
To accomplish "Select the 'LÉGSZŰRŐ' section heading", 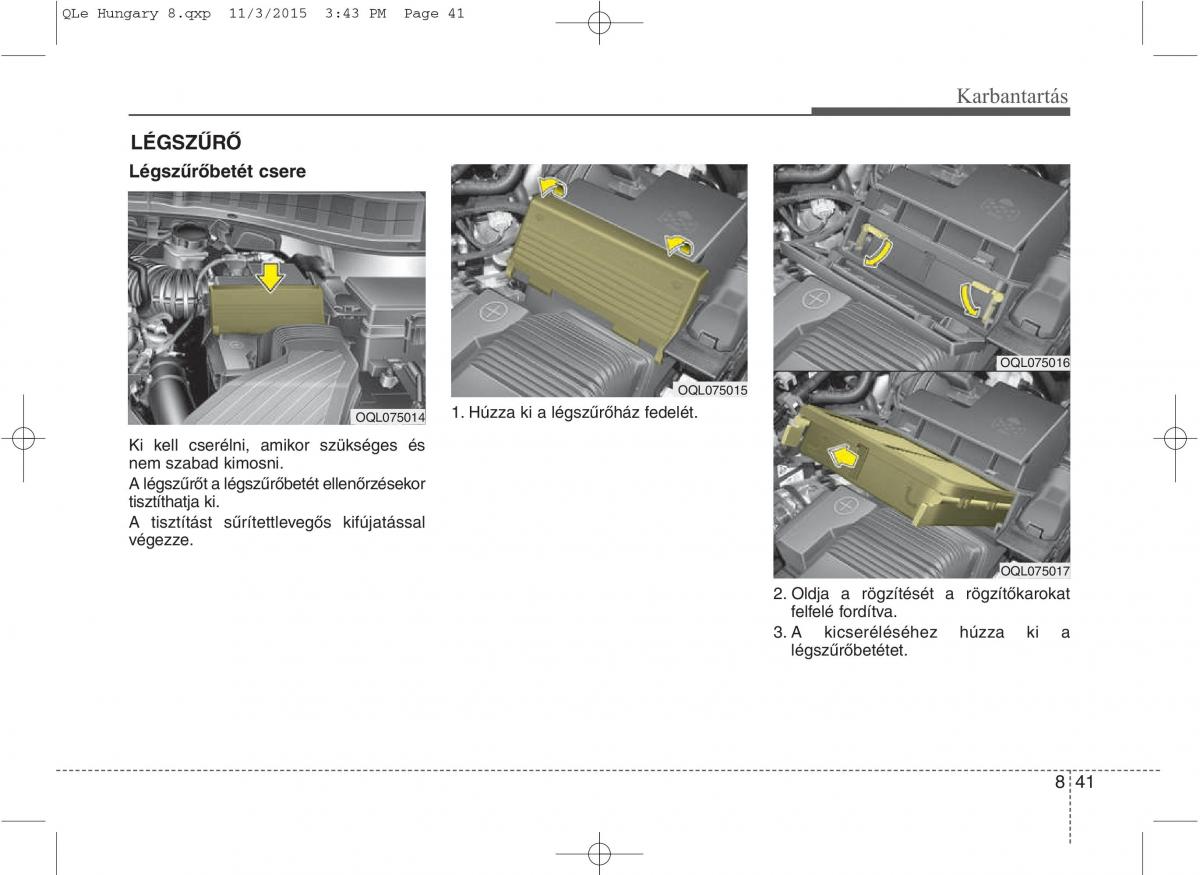I will [185, 142].
